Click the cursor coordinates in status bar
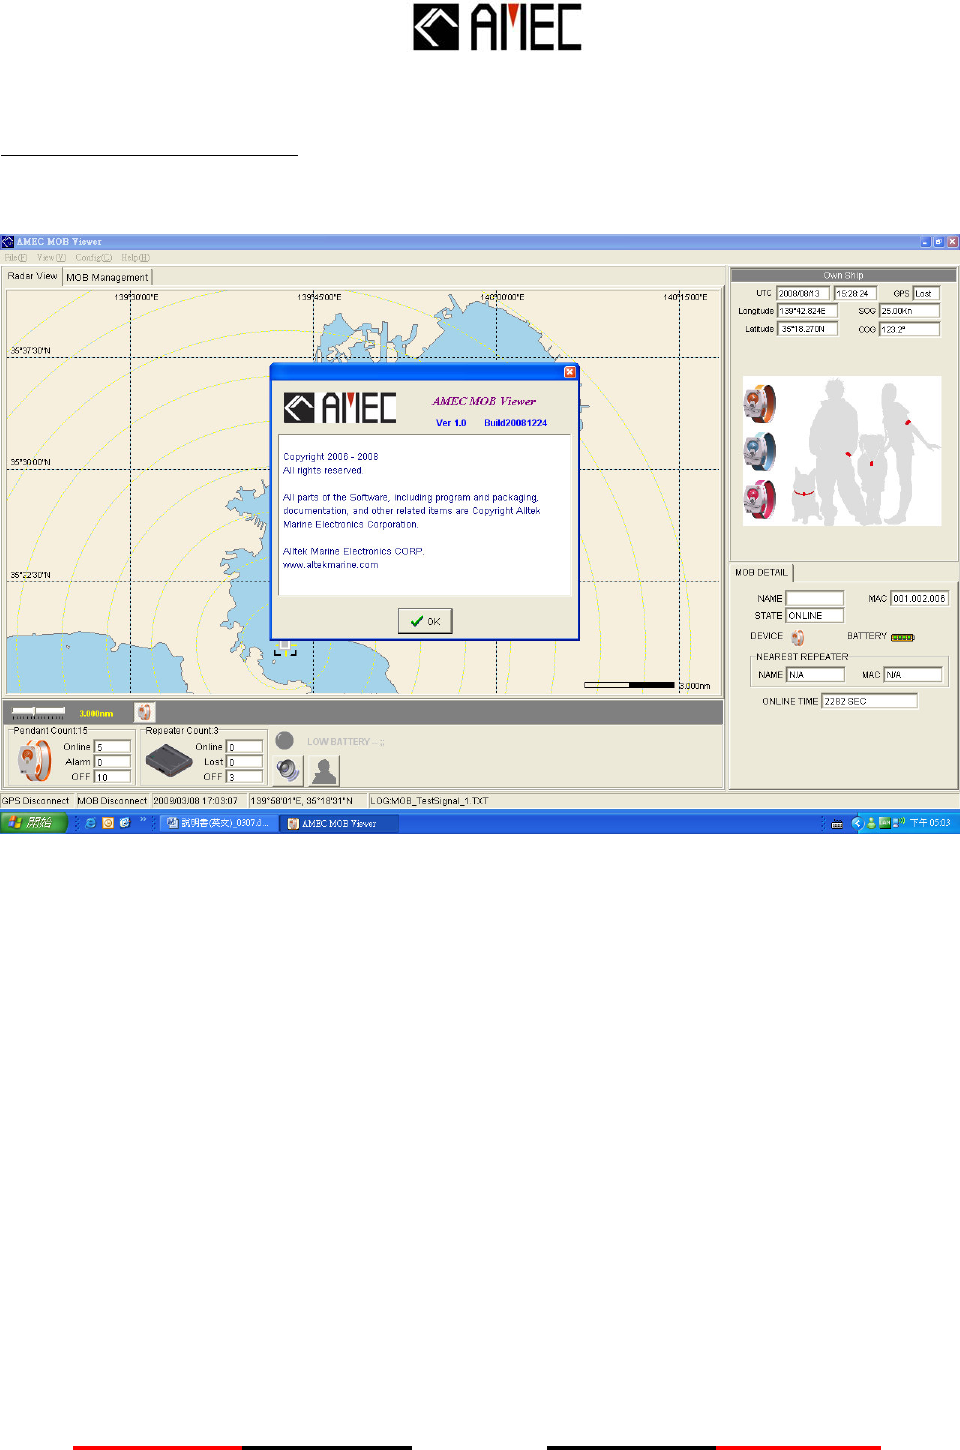960x1450 pixels. tap(302, 801)
